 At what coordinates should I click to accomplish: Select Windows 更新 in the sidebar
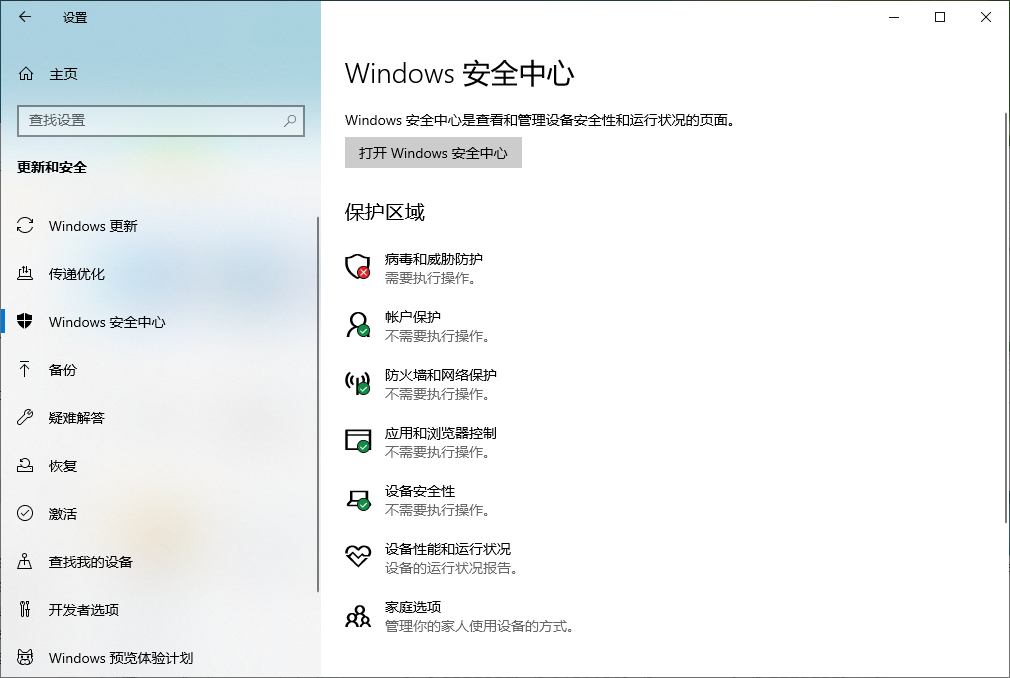[92, 226]
